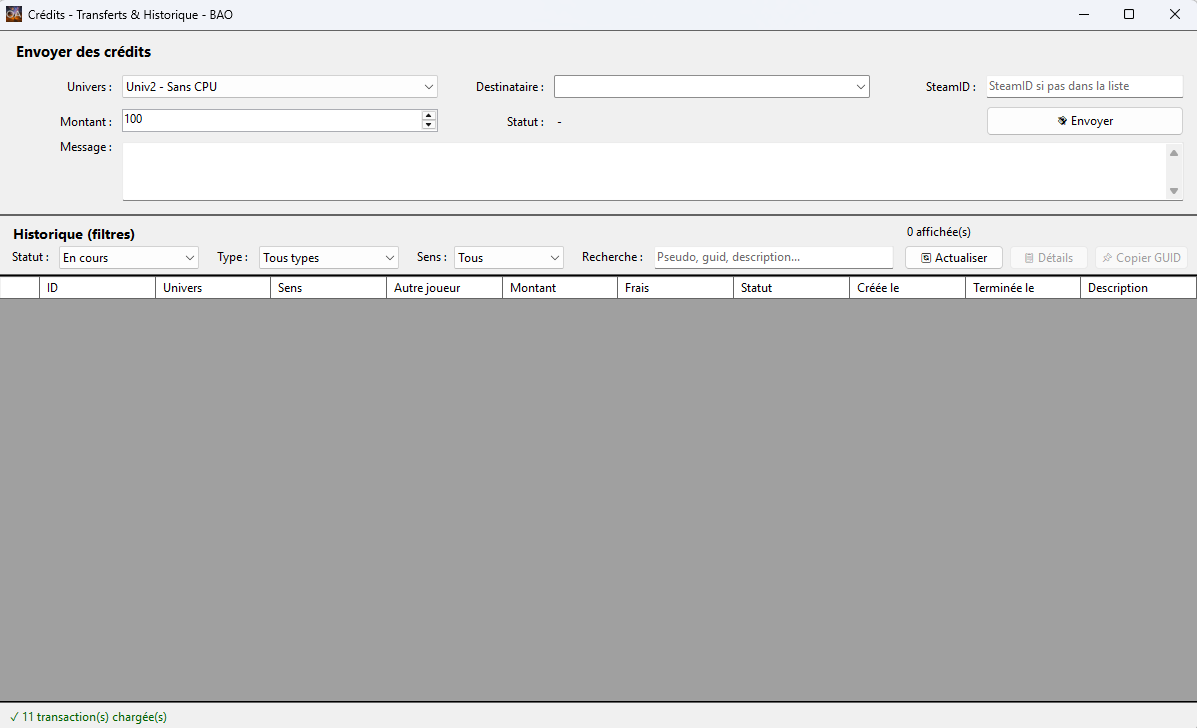This screenshot has width=1197, height=728.
Task: Click the Recherche search field
Action: pos(773,258)
